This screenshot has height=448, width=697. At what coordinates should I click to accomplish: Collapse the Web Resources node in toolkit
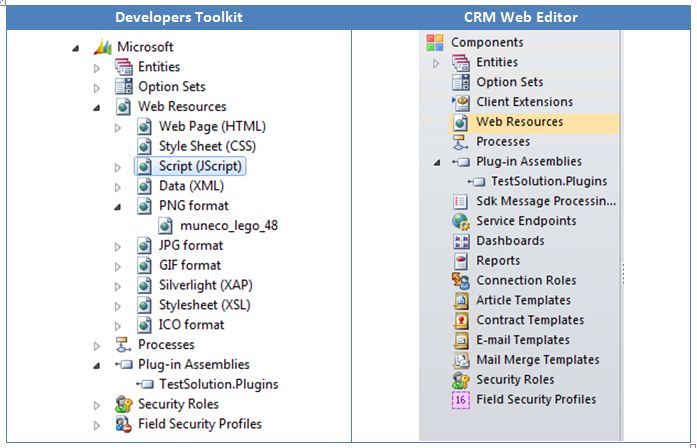(x=97, y=107)
